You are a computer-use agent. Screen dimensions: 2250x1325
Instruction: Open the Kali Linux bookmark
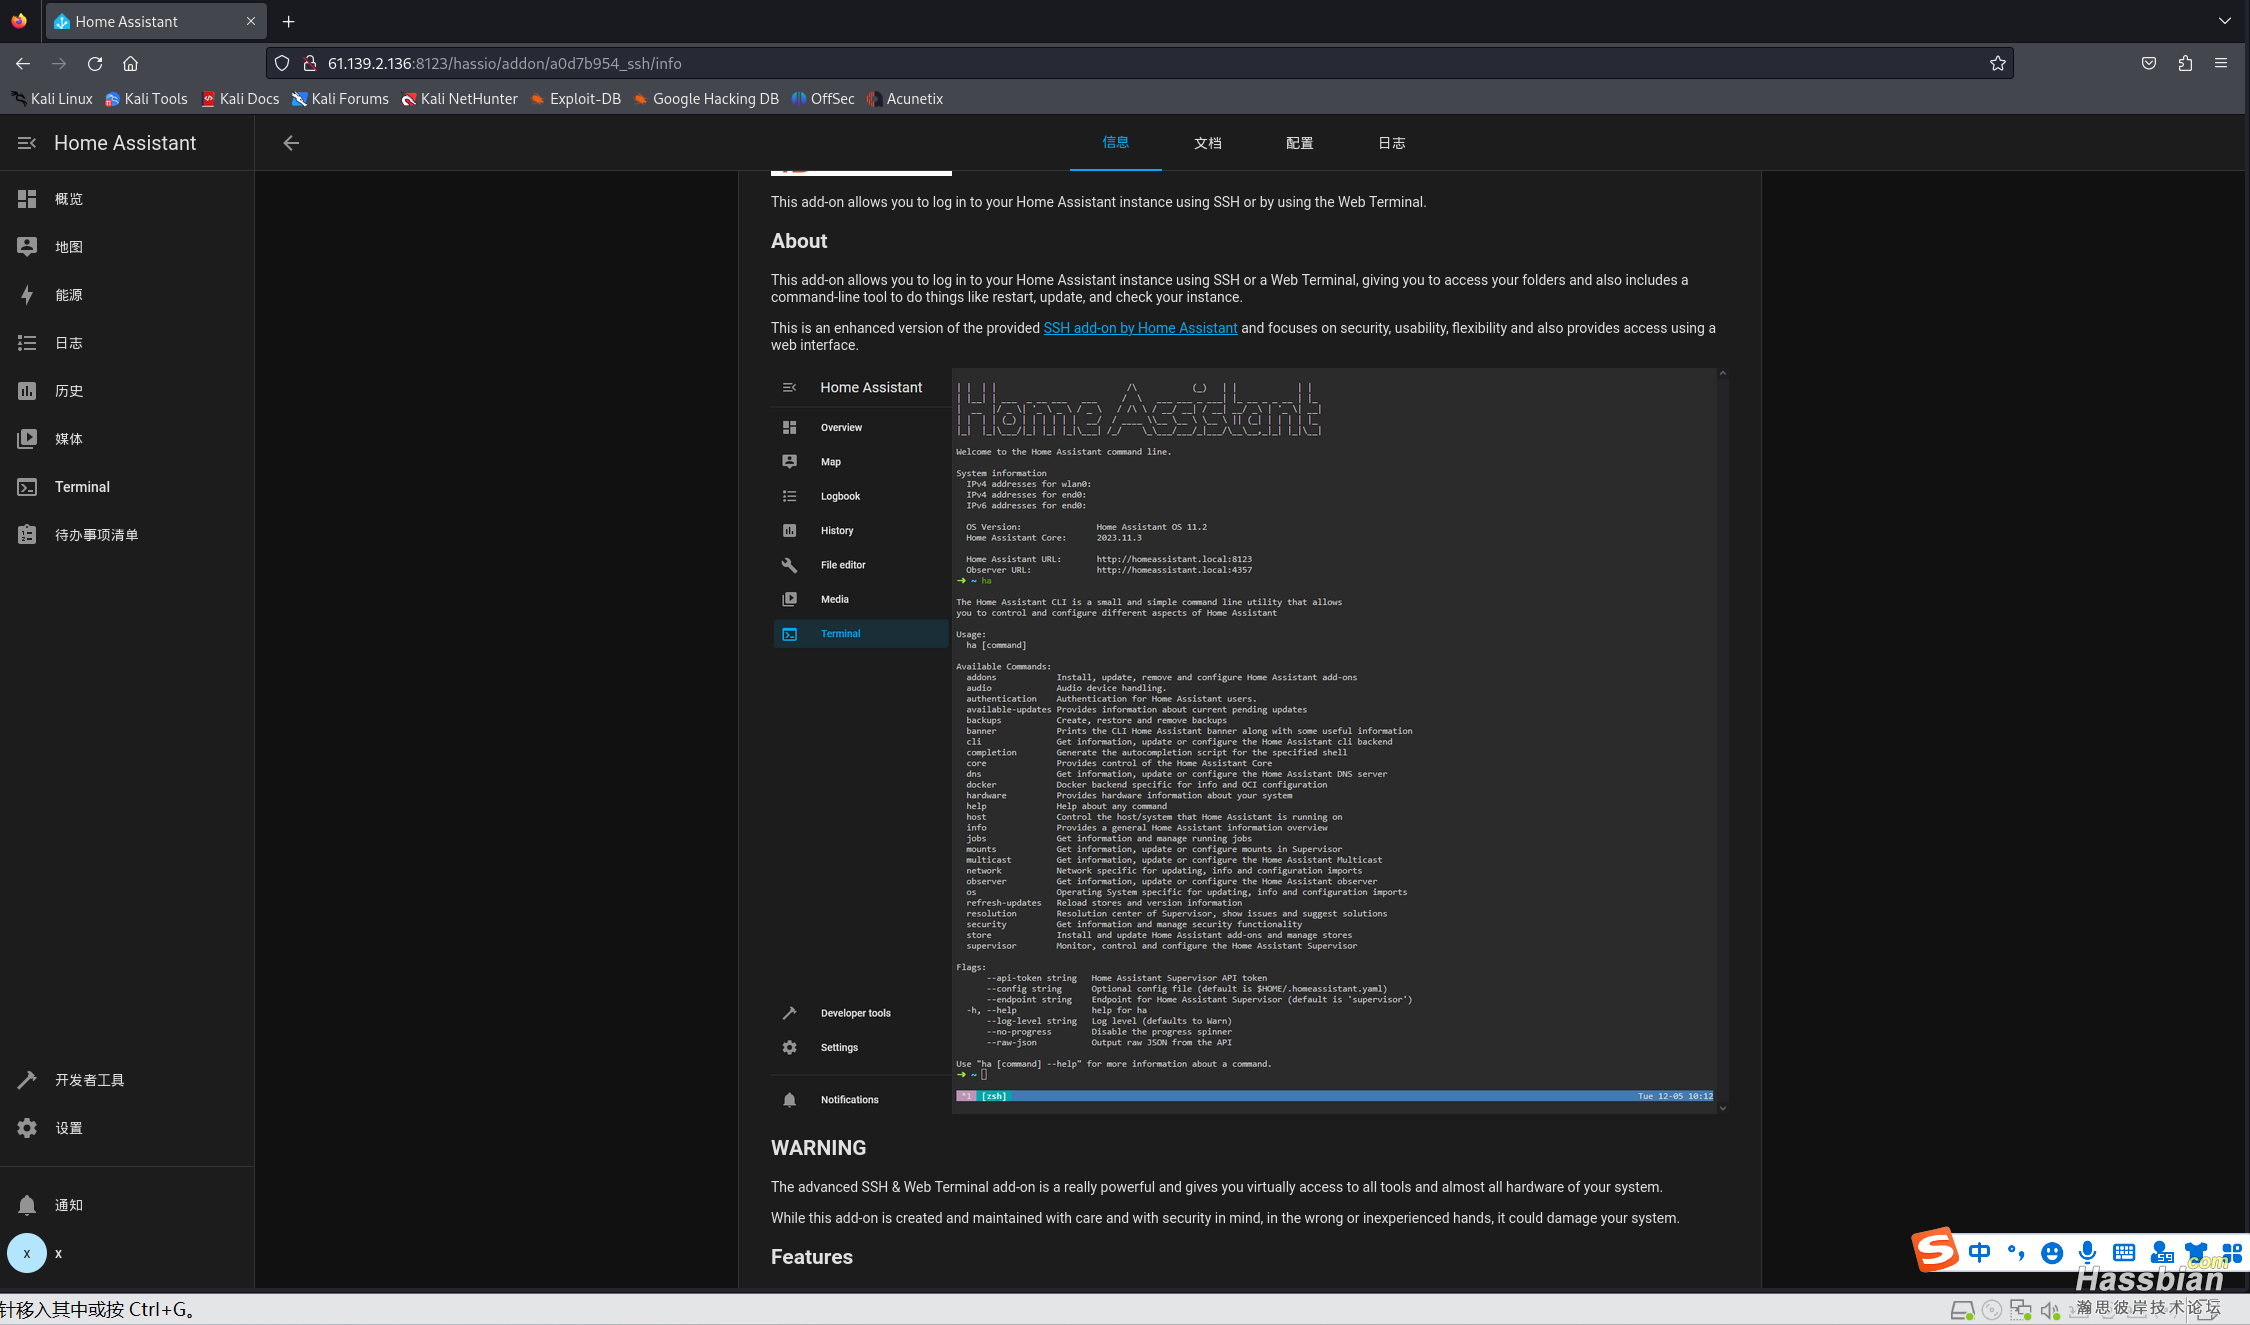pos(52,99)
